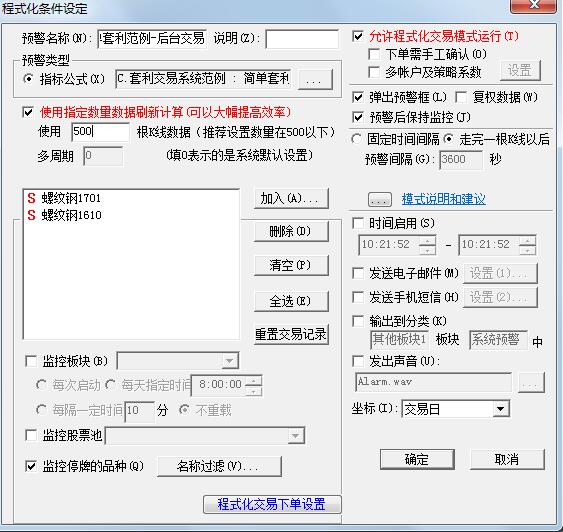
Task: Enable 多帐户及策略系数 checkbox
Action: point(374,72)
